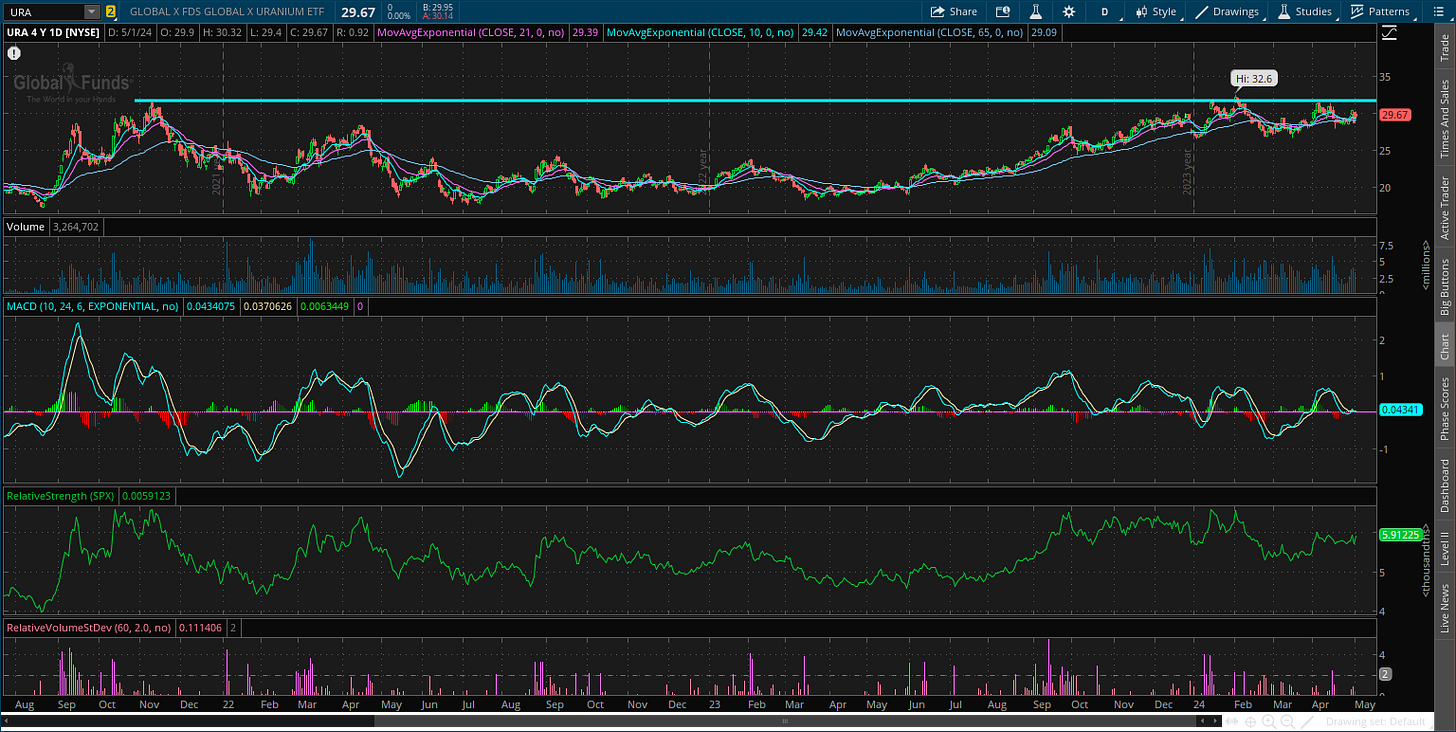Open the quick quote details icon
The height and width of the screenshot is (732, 1456).
tap(1003, 12)
